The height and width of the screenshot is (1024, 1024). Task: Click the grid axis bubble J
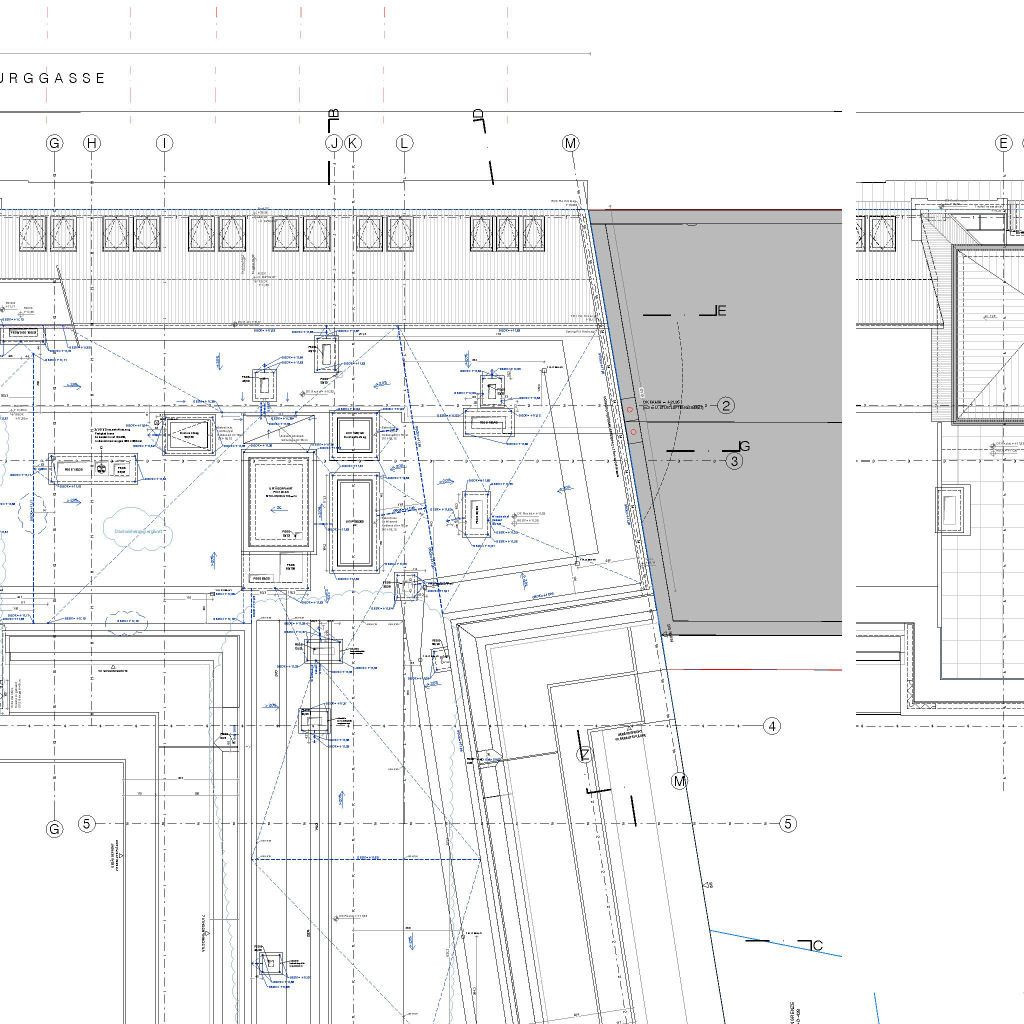point(334,143)
